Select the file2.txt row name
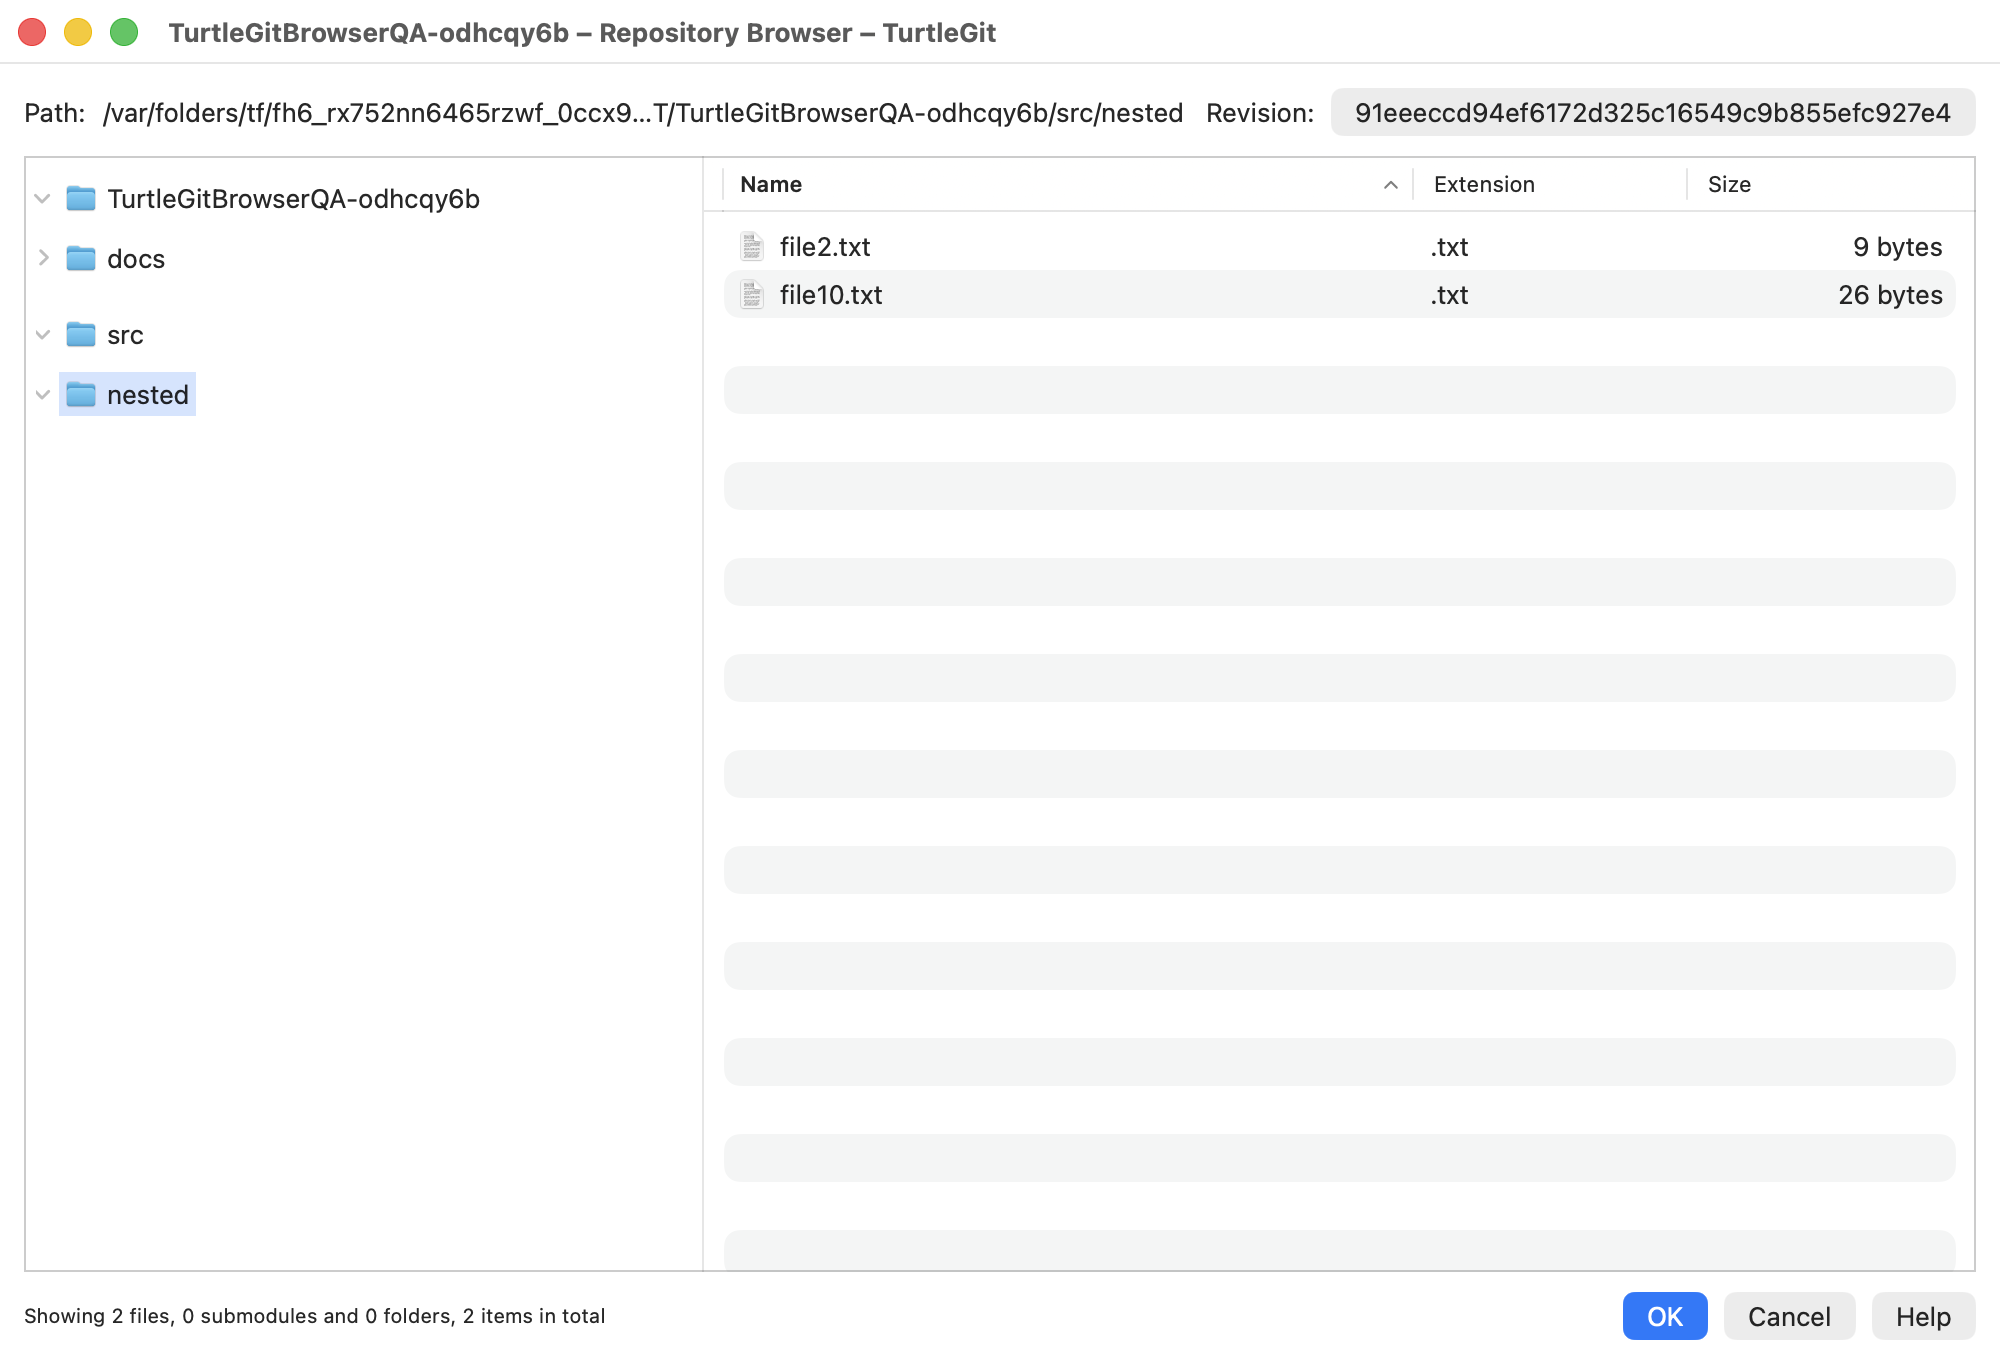The height and width of the screenshot is (1364, 2000). tap(825, 247)
